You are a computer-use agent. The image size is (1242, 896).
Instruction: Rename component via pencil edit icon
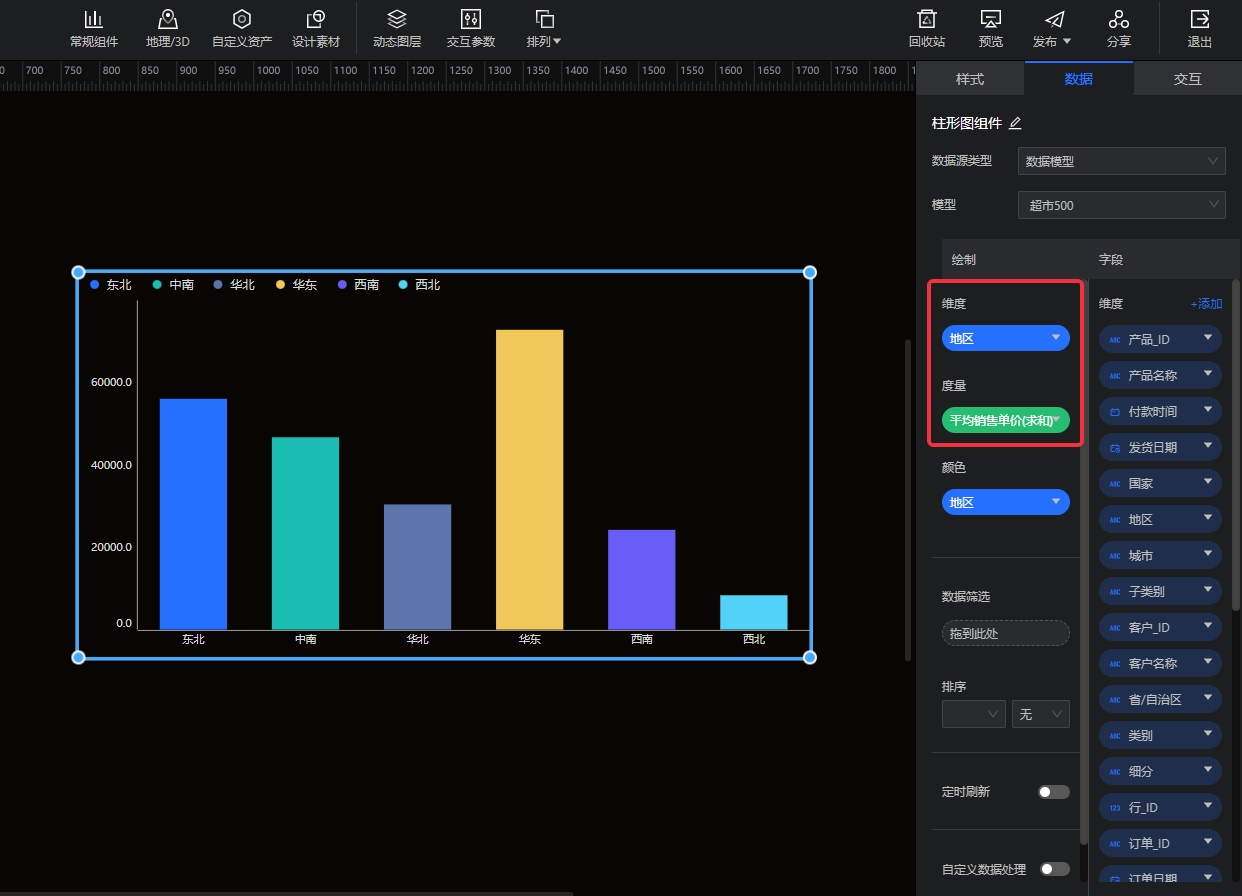pyautogui.click(x=1015, y=123)
